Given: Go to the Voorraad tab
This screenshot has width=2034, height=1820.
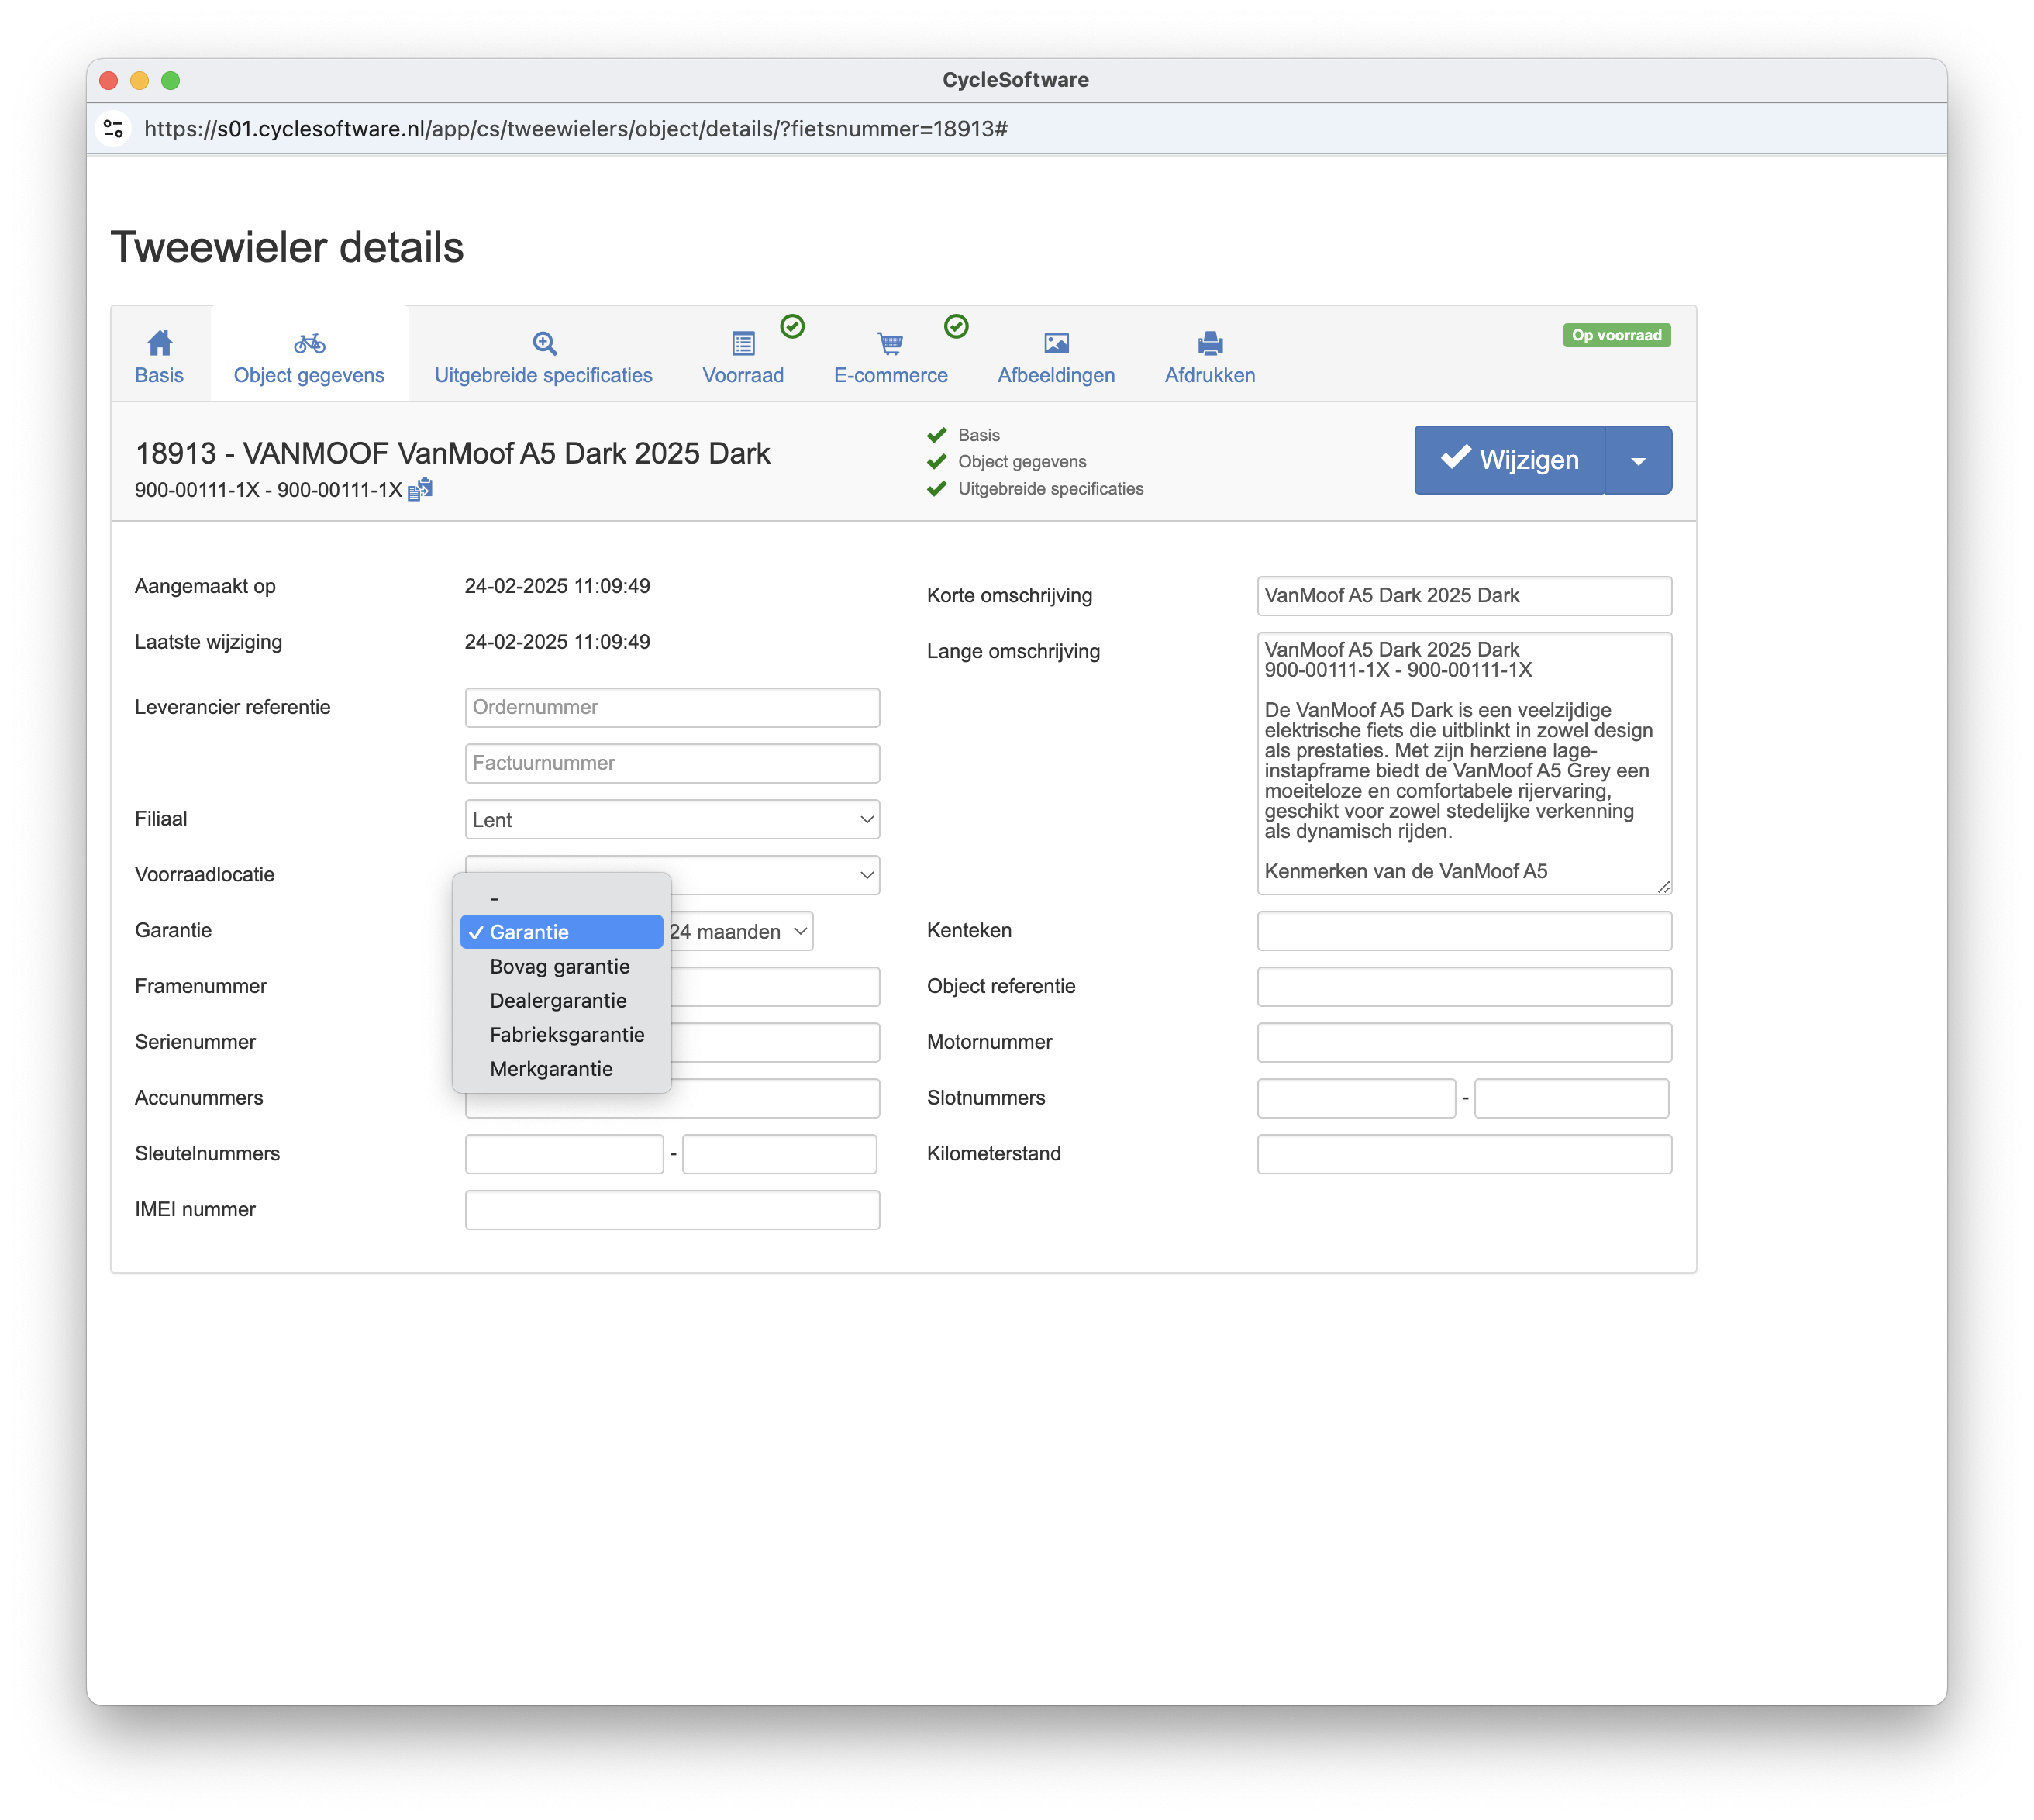Looking at the screenshot, I should tap(743, 355).
